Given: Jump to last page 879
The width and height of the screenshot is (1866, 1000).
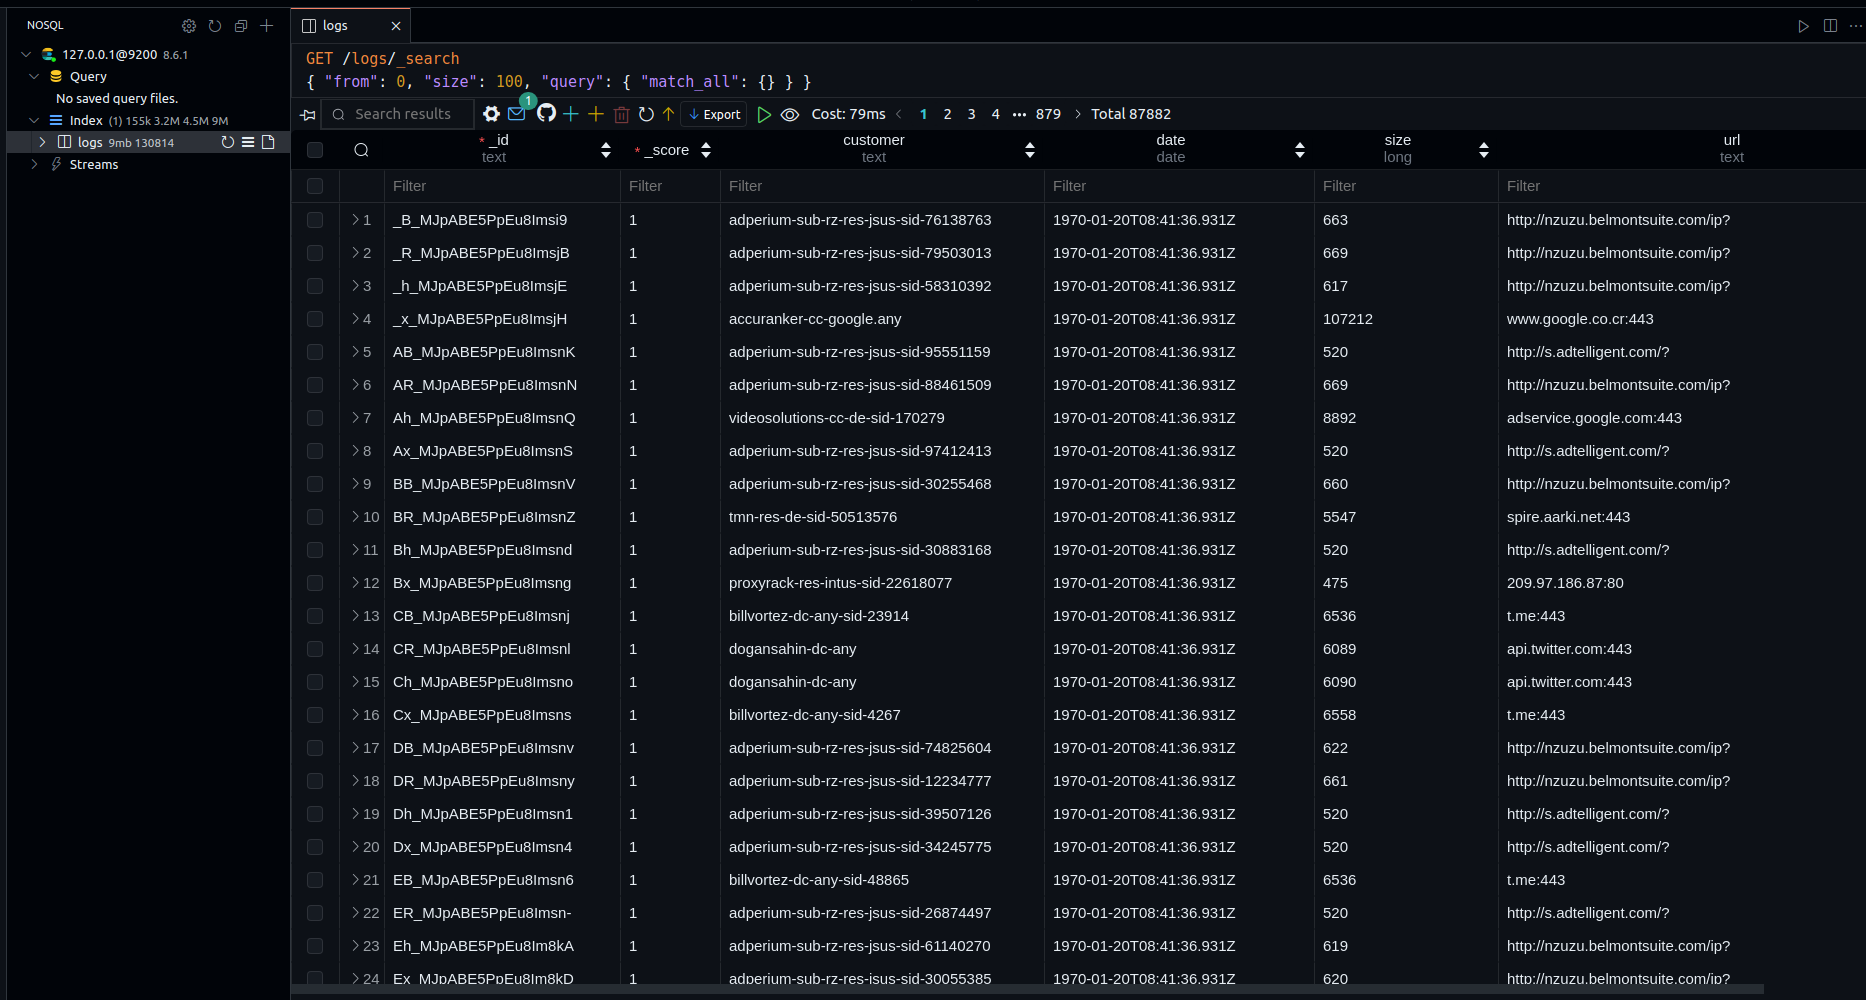Looking at the screenshot, I should pos(1048,114).
